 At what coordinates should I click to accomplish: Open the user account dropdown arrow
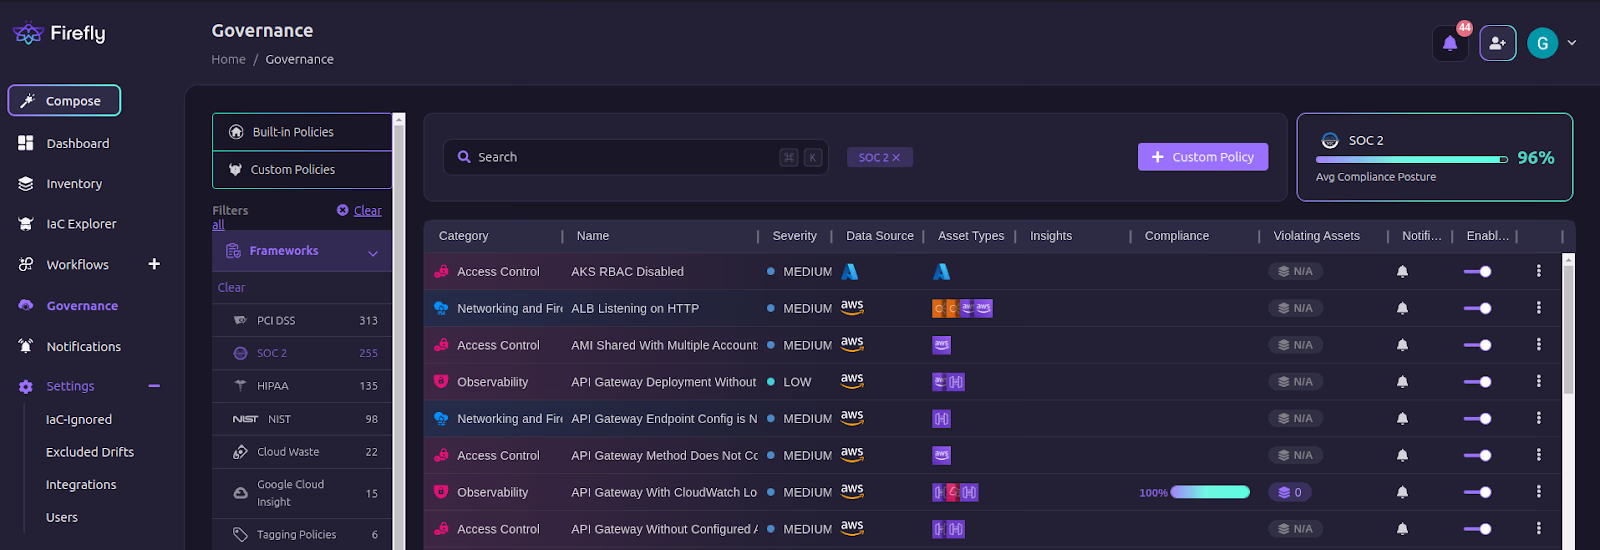1572,43
